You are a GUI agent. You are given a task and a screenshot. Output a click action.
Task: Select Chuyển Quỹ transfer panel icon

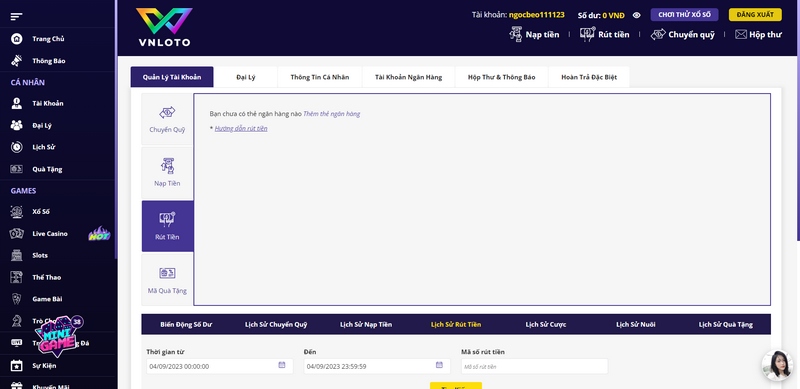[x=167, y=113]
